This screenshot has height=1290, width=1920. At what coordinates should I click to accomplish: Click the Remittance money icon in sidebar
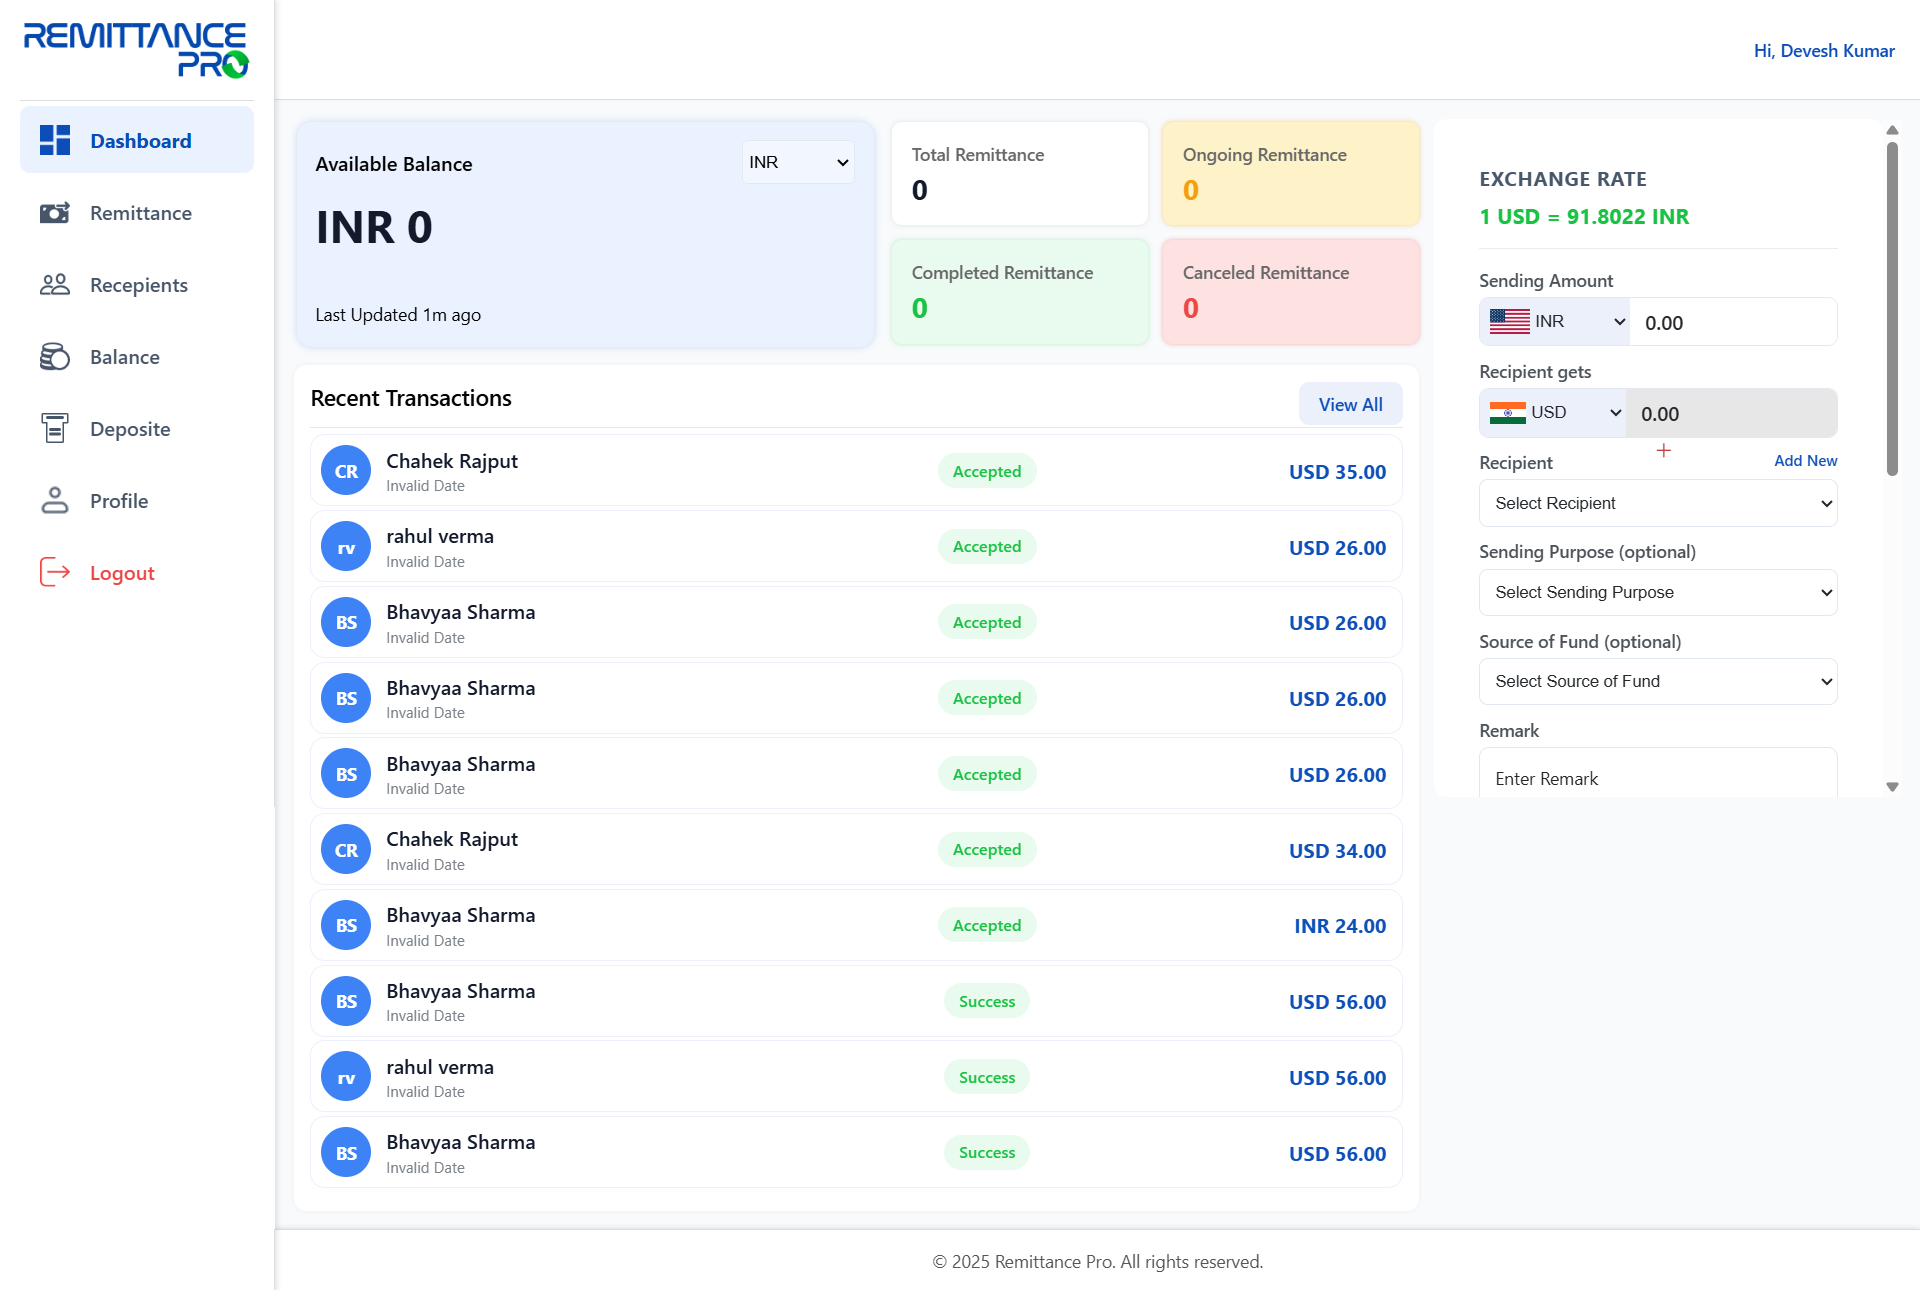(55, 213)
